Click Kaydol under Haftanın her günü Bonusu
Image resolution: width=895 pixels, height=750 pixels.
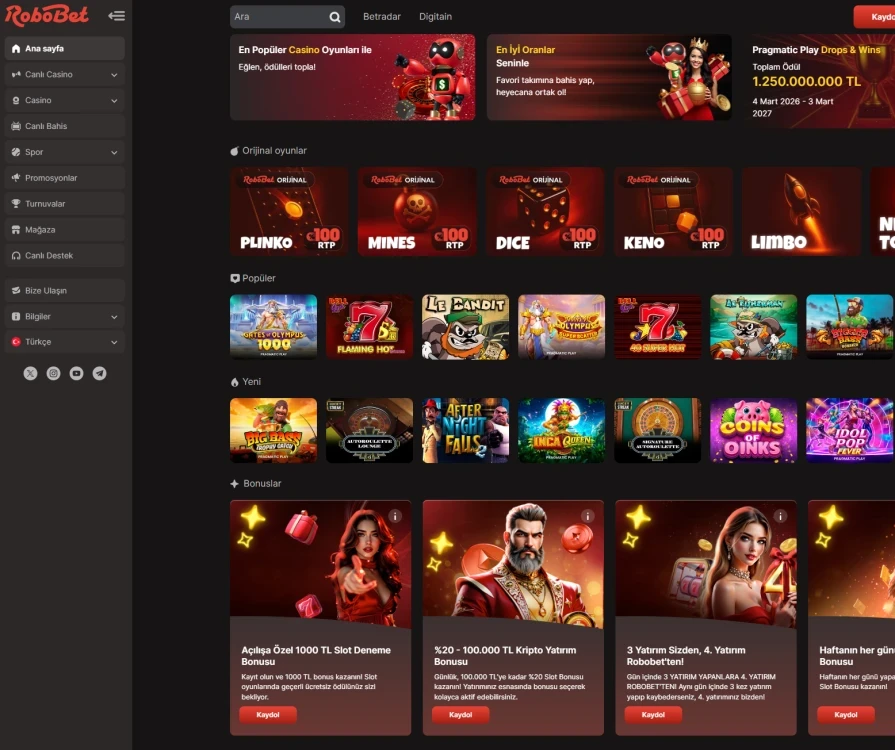tap(846, 715)
